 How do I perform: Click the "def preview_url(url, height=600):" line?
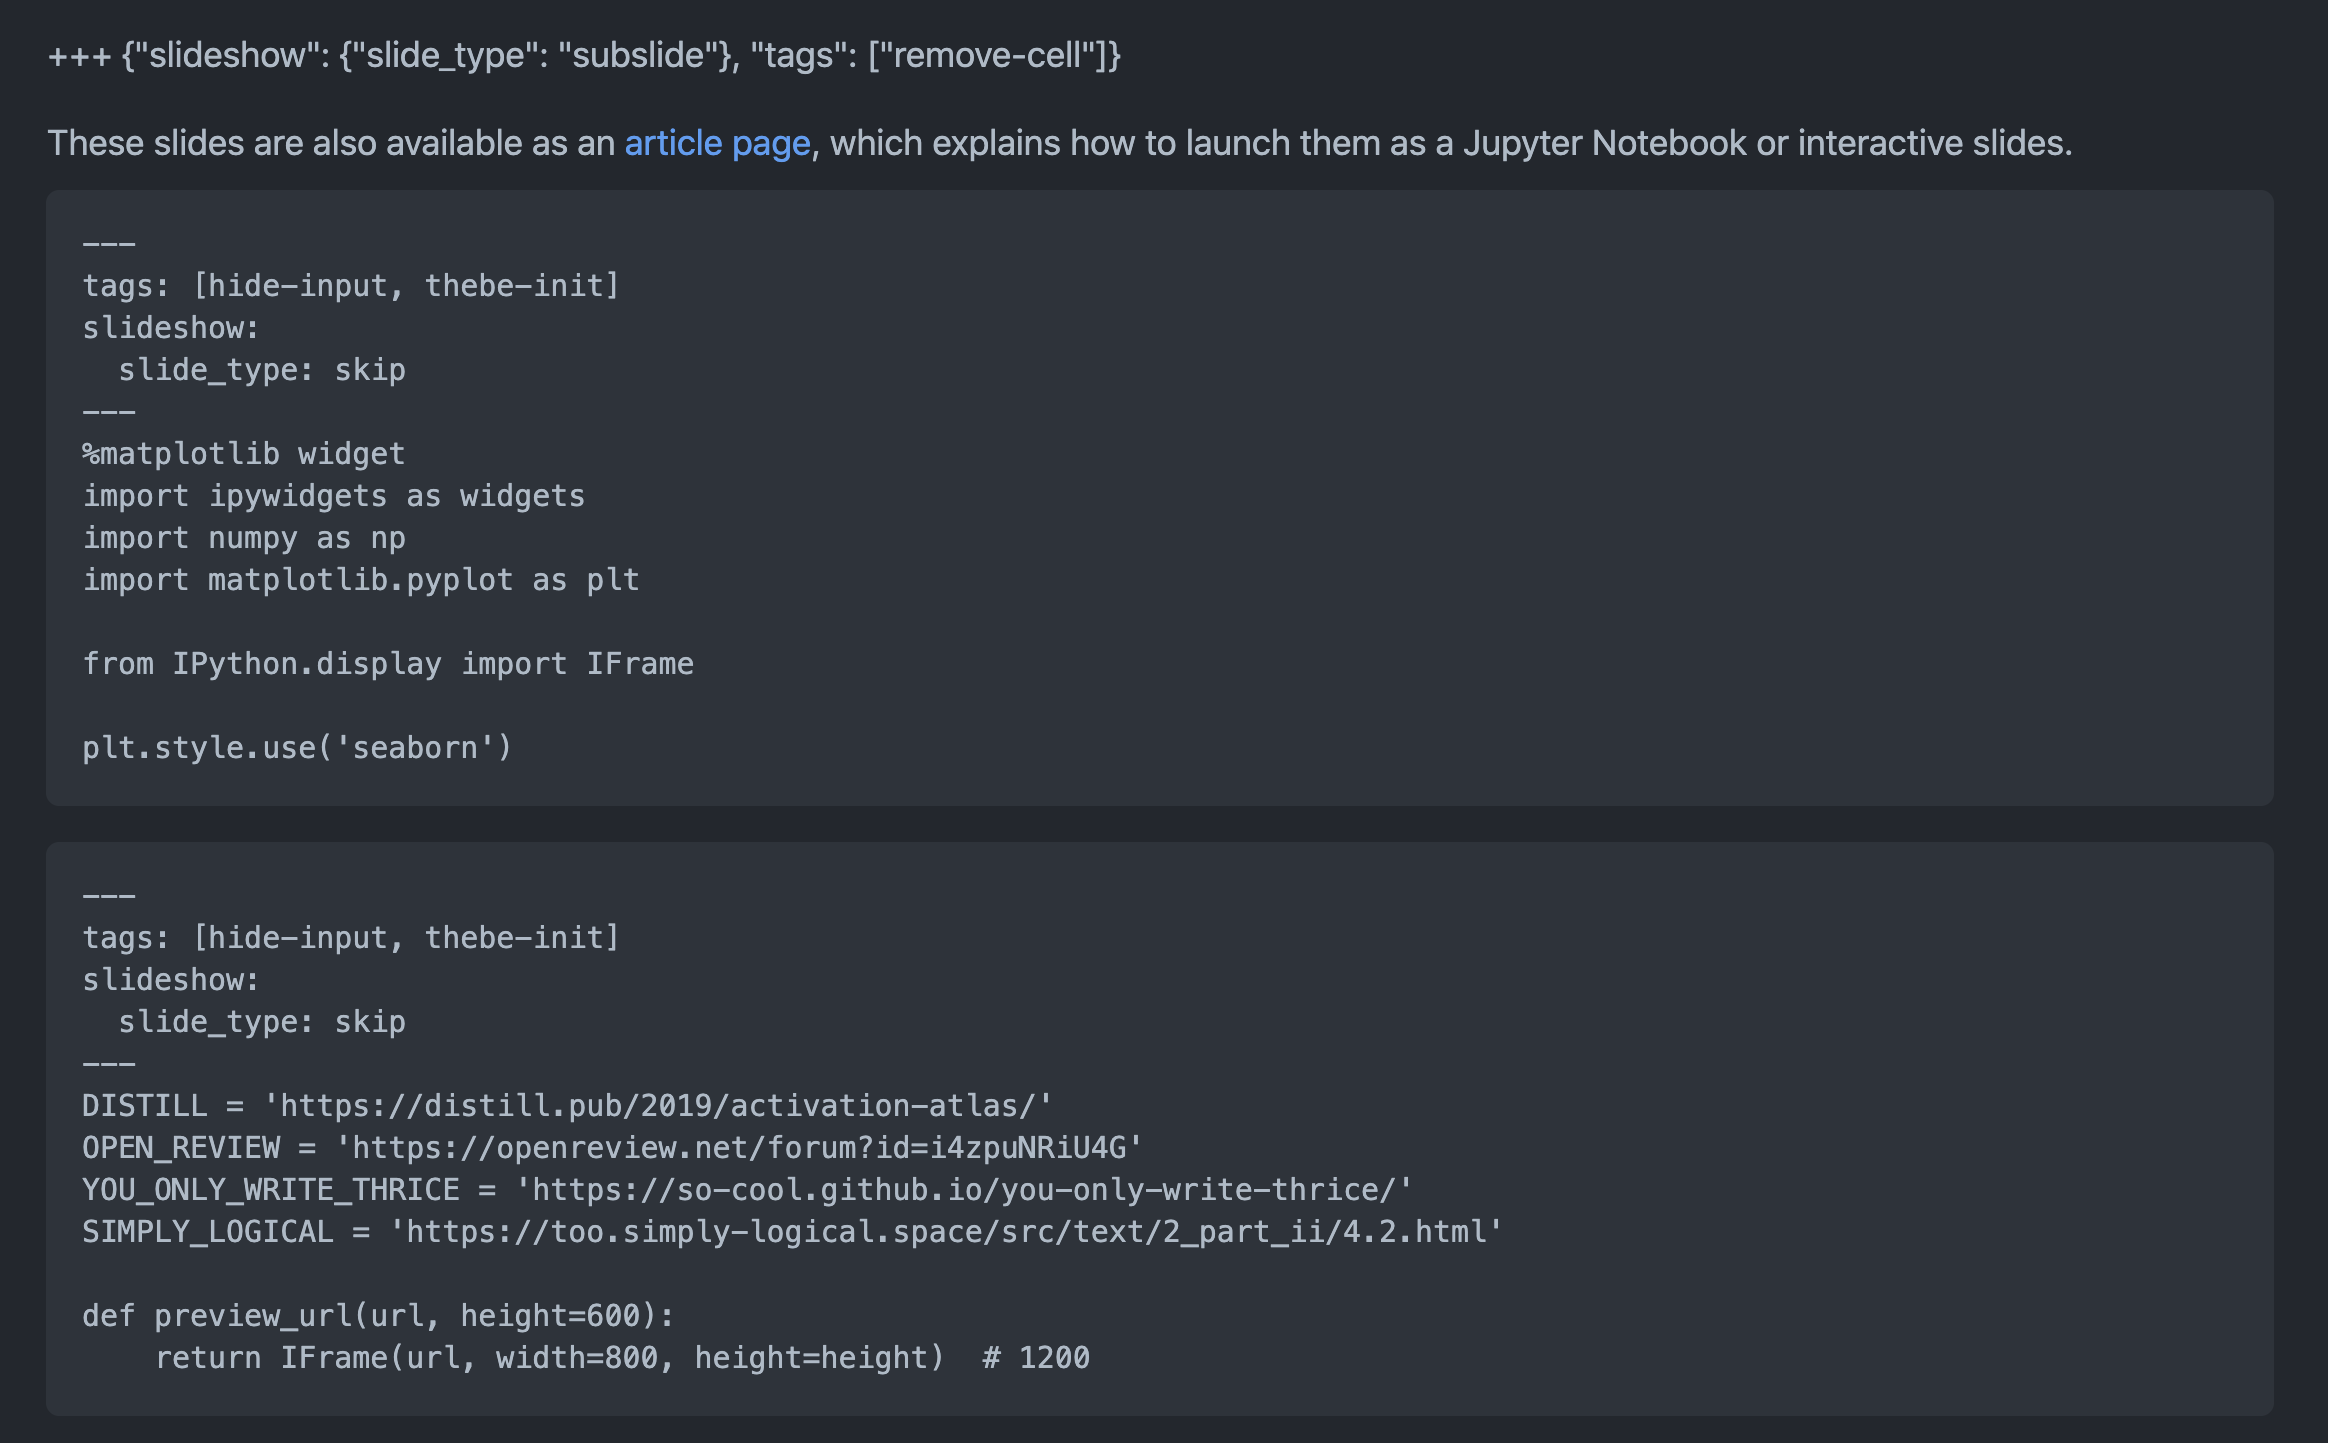(379, 1316)
